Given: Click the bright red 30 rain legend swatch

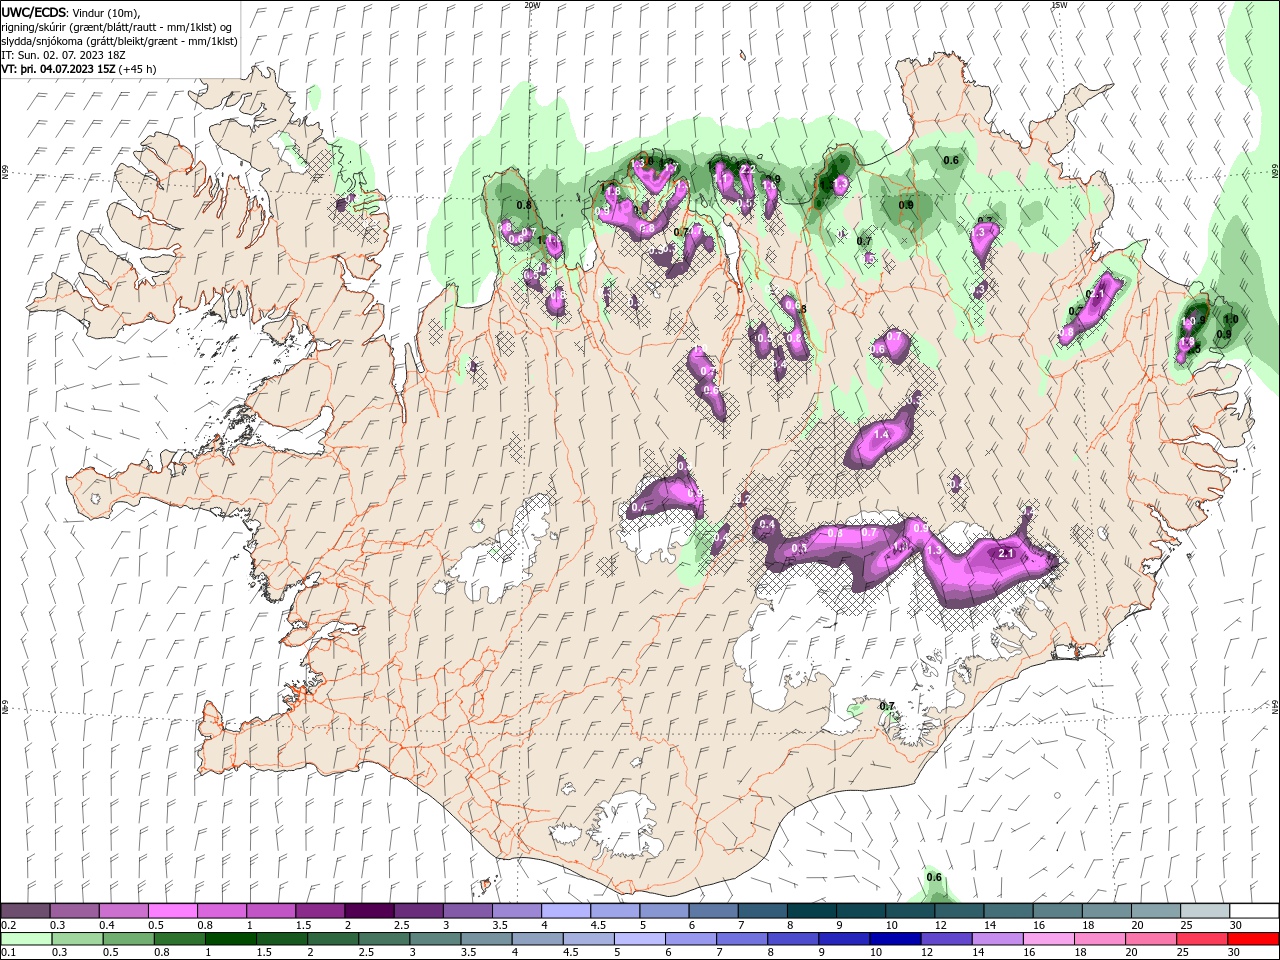Looking at the screenshot, I should click(x=1253, y=939).
